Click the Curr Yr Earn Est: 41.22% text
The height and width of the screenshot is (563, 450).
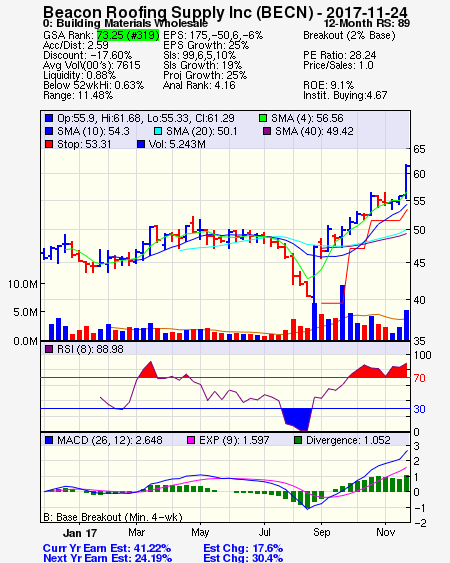coord(107,548)
